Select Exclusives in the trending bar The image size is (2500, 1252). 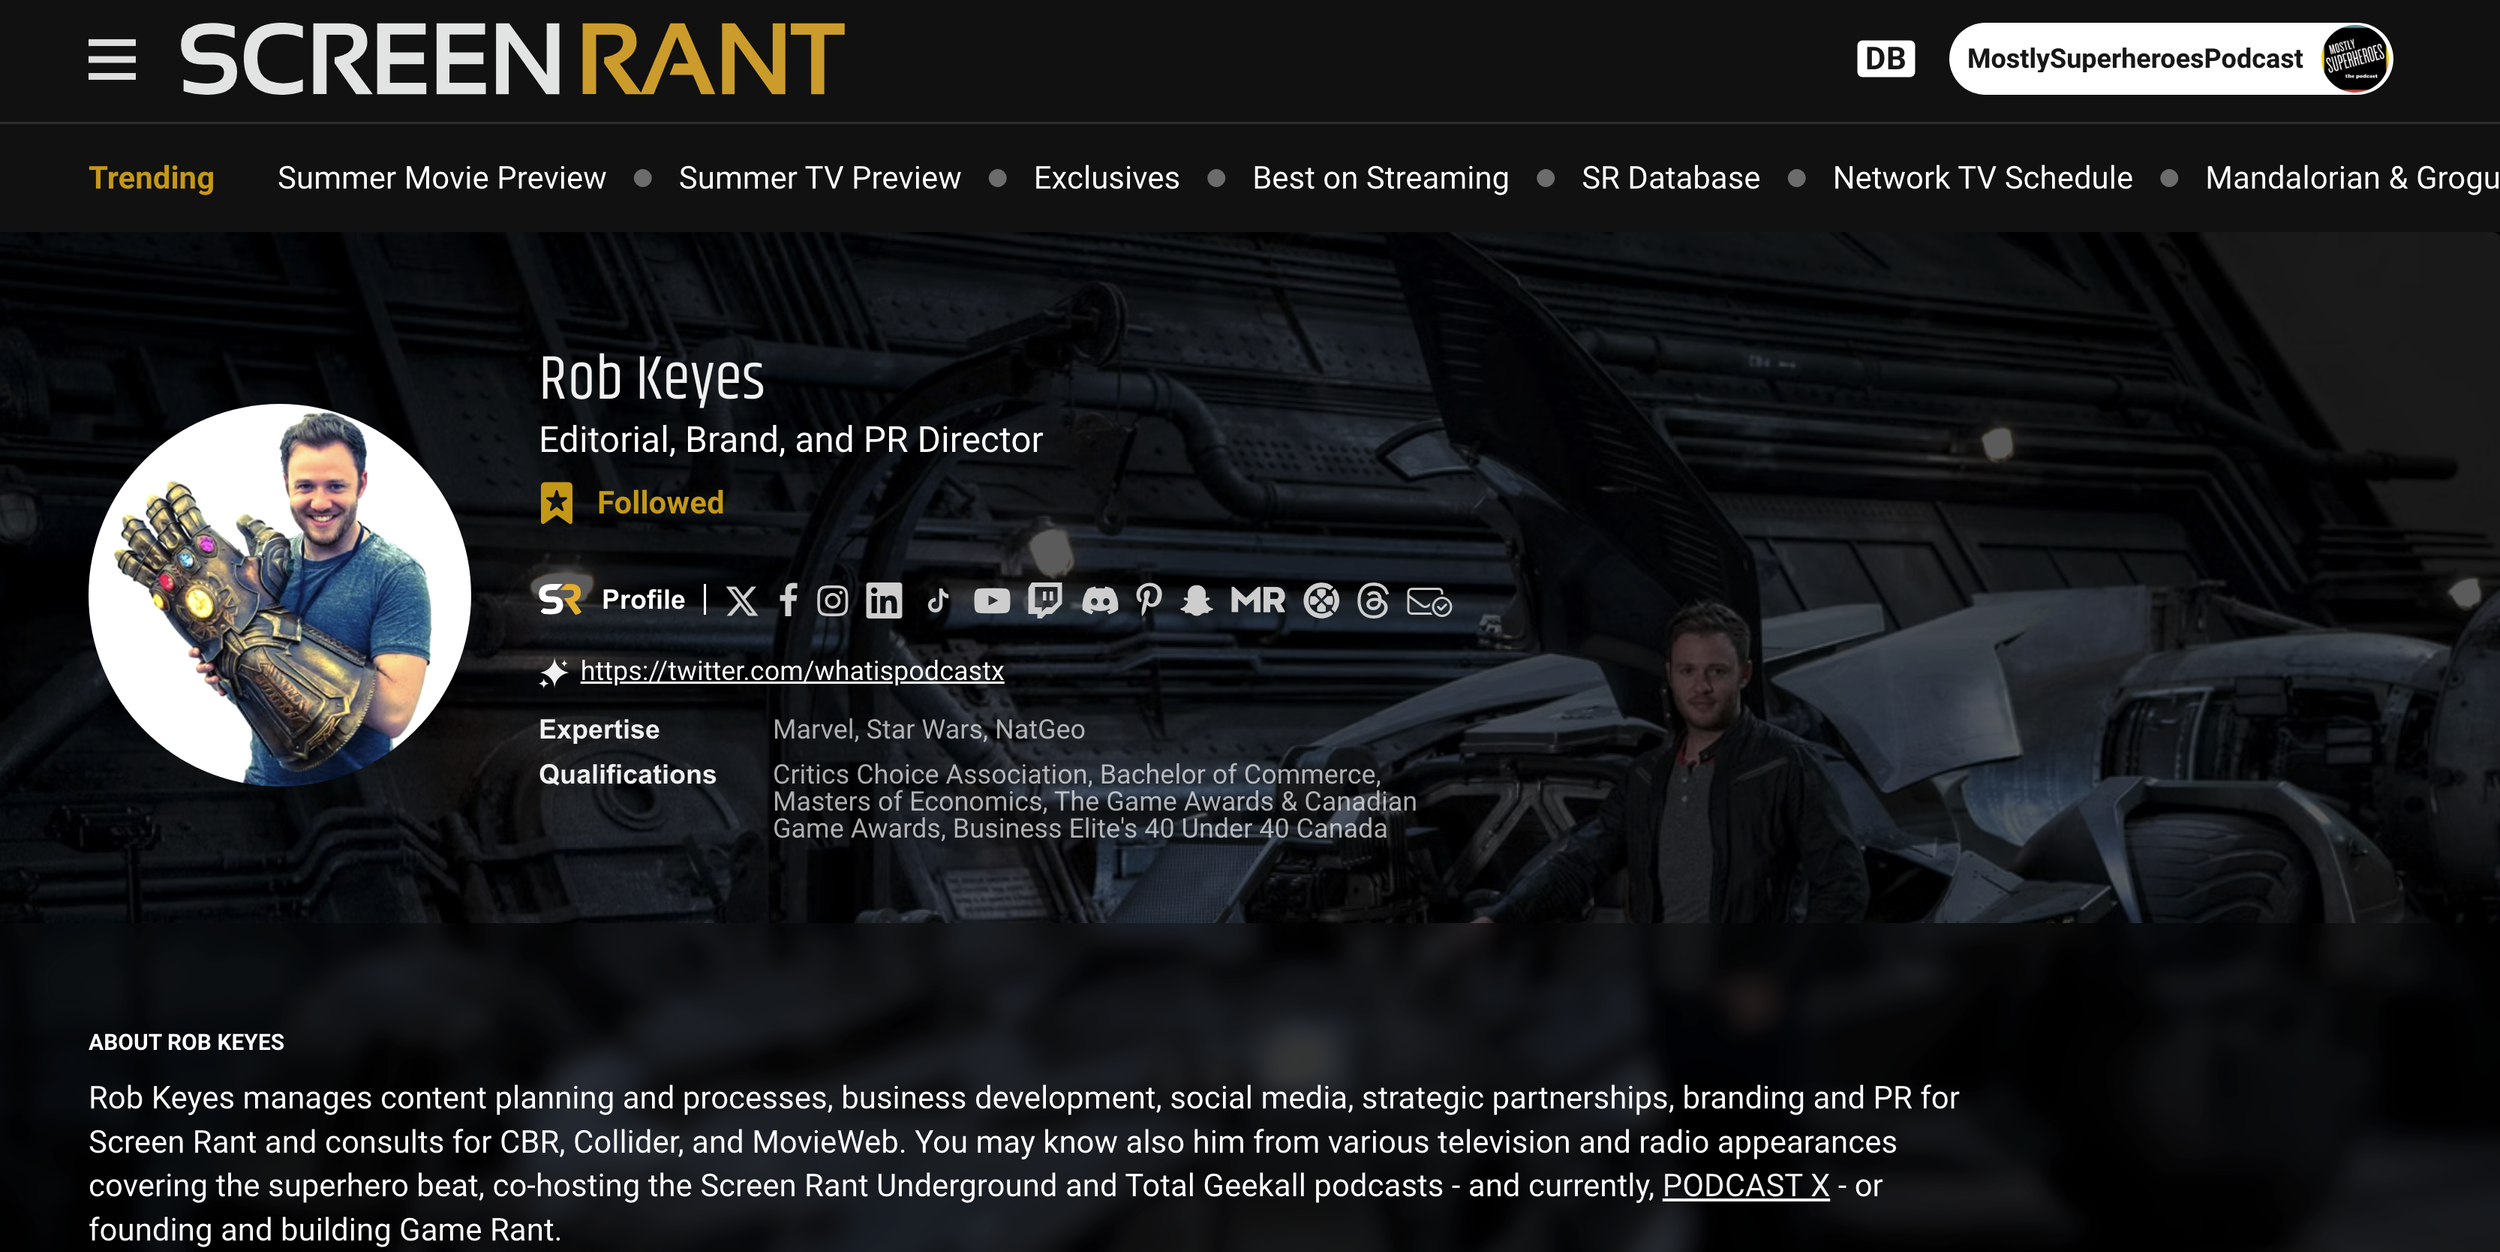click(1106, 178)
